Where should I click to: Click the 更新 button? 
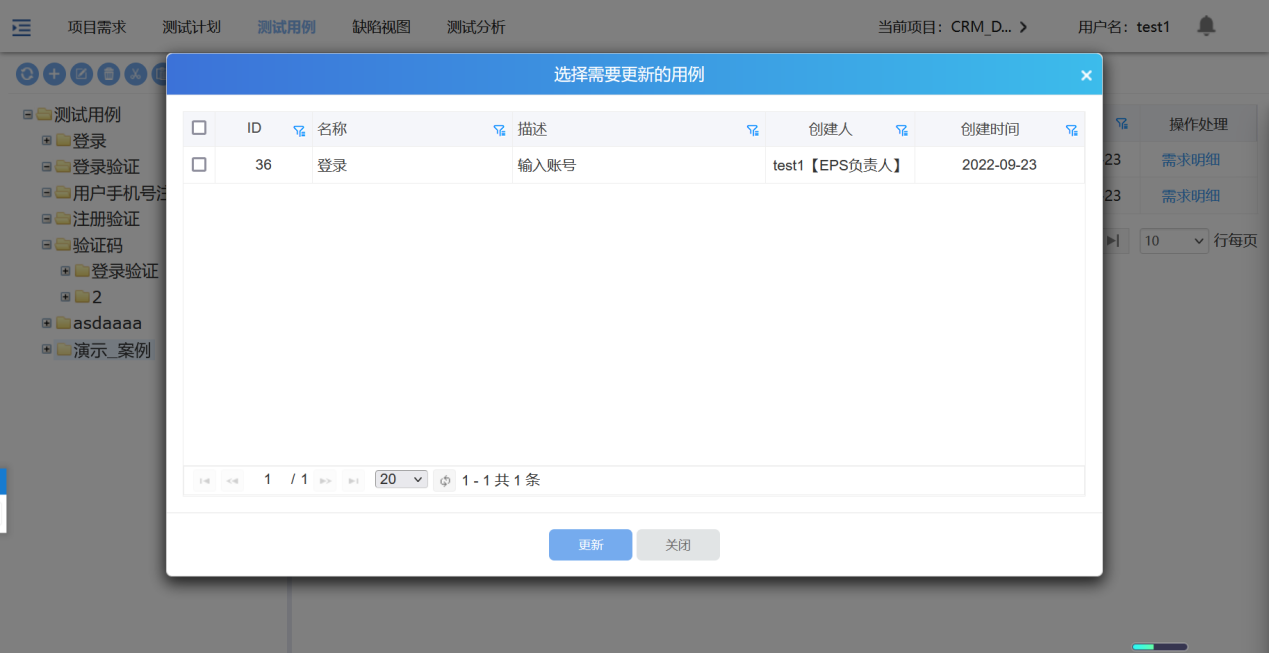point(590,545)
